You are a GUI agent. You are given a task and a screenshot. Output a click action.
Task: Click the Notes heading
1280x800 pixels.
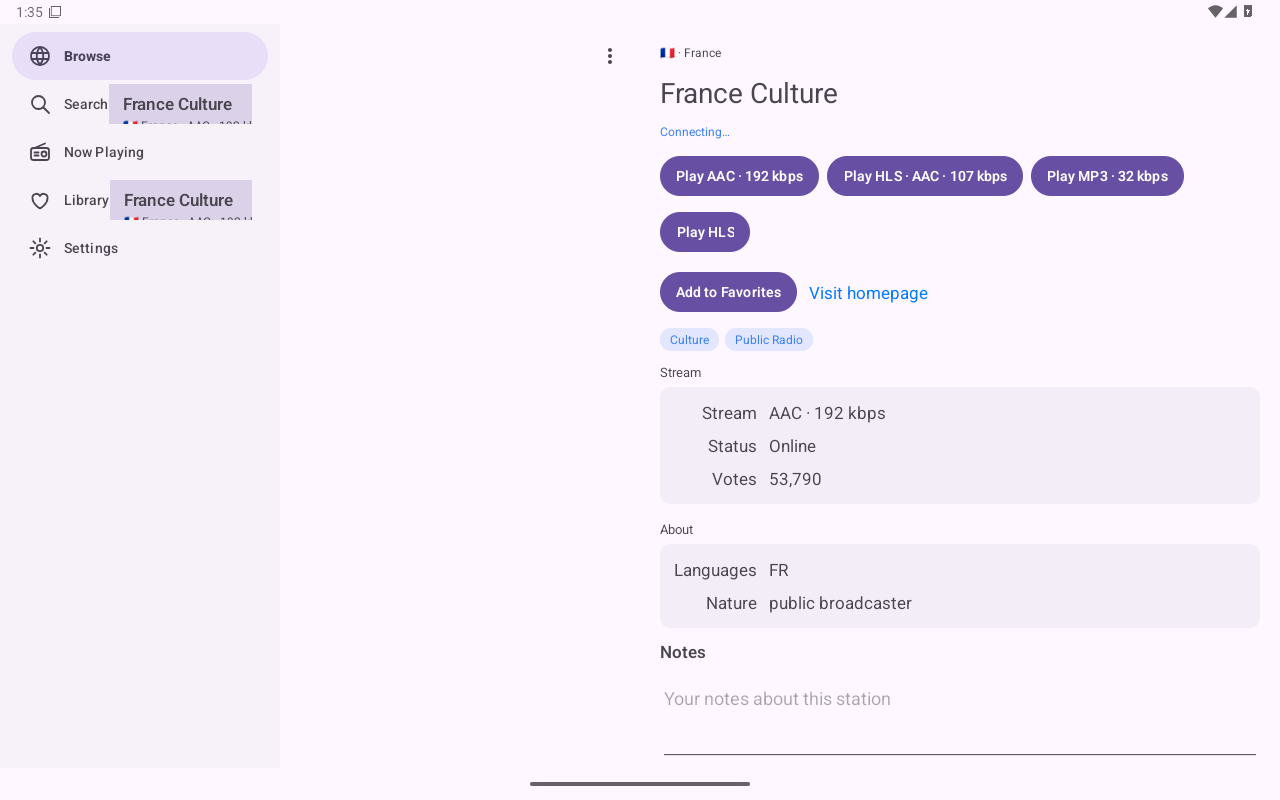click(x=683, y=652)
